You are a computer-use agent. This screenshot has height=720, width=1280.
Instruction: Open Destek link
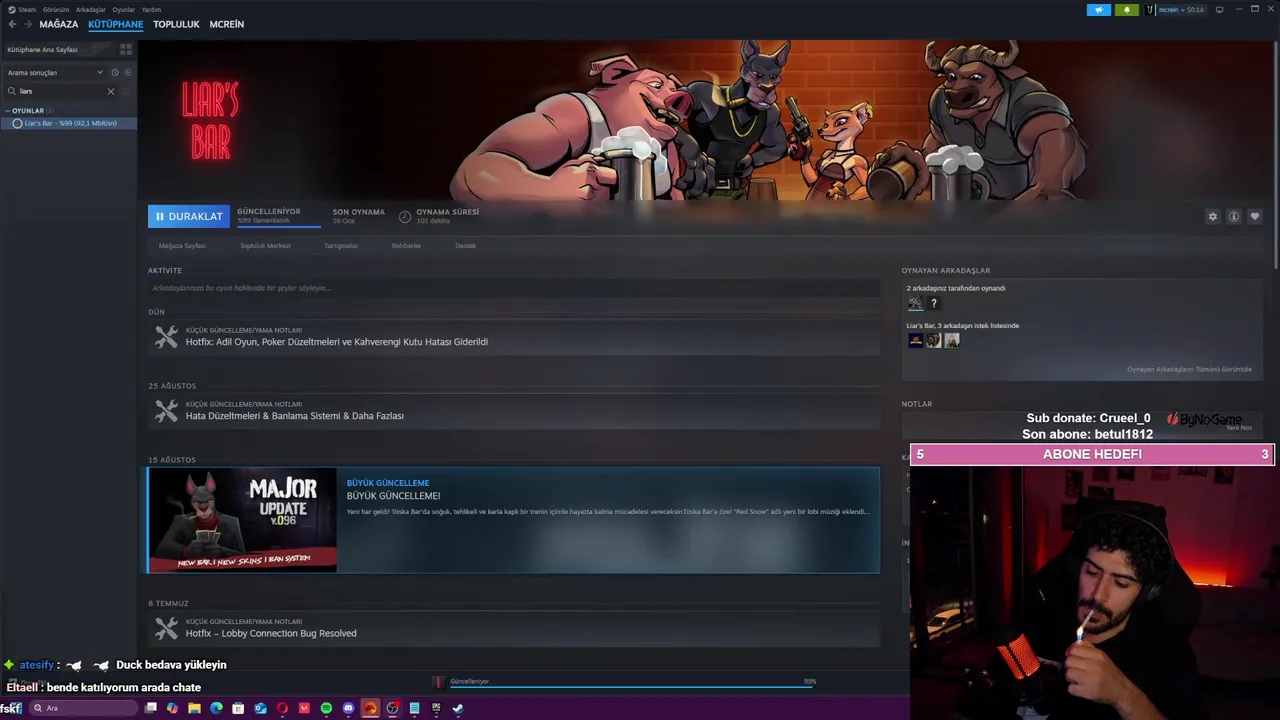coord(466,245)
